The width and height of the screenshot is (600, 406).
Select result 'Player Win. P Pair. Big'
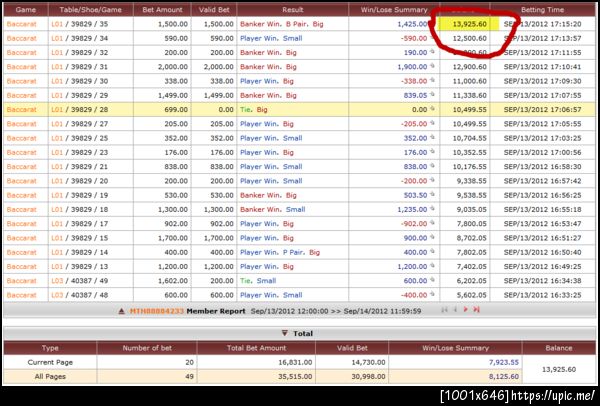coord(280,253)
